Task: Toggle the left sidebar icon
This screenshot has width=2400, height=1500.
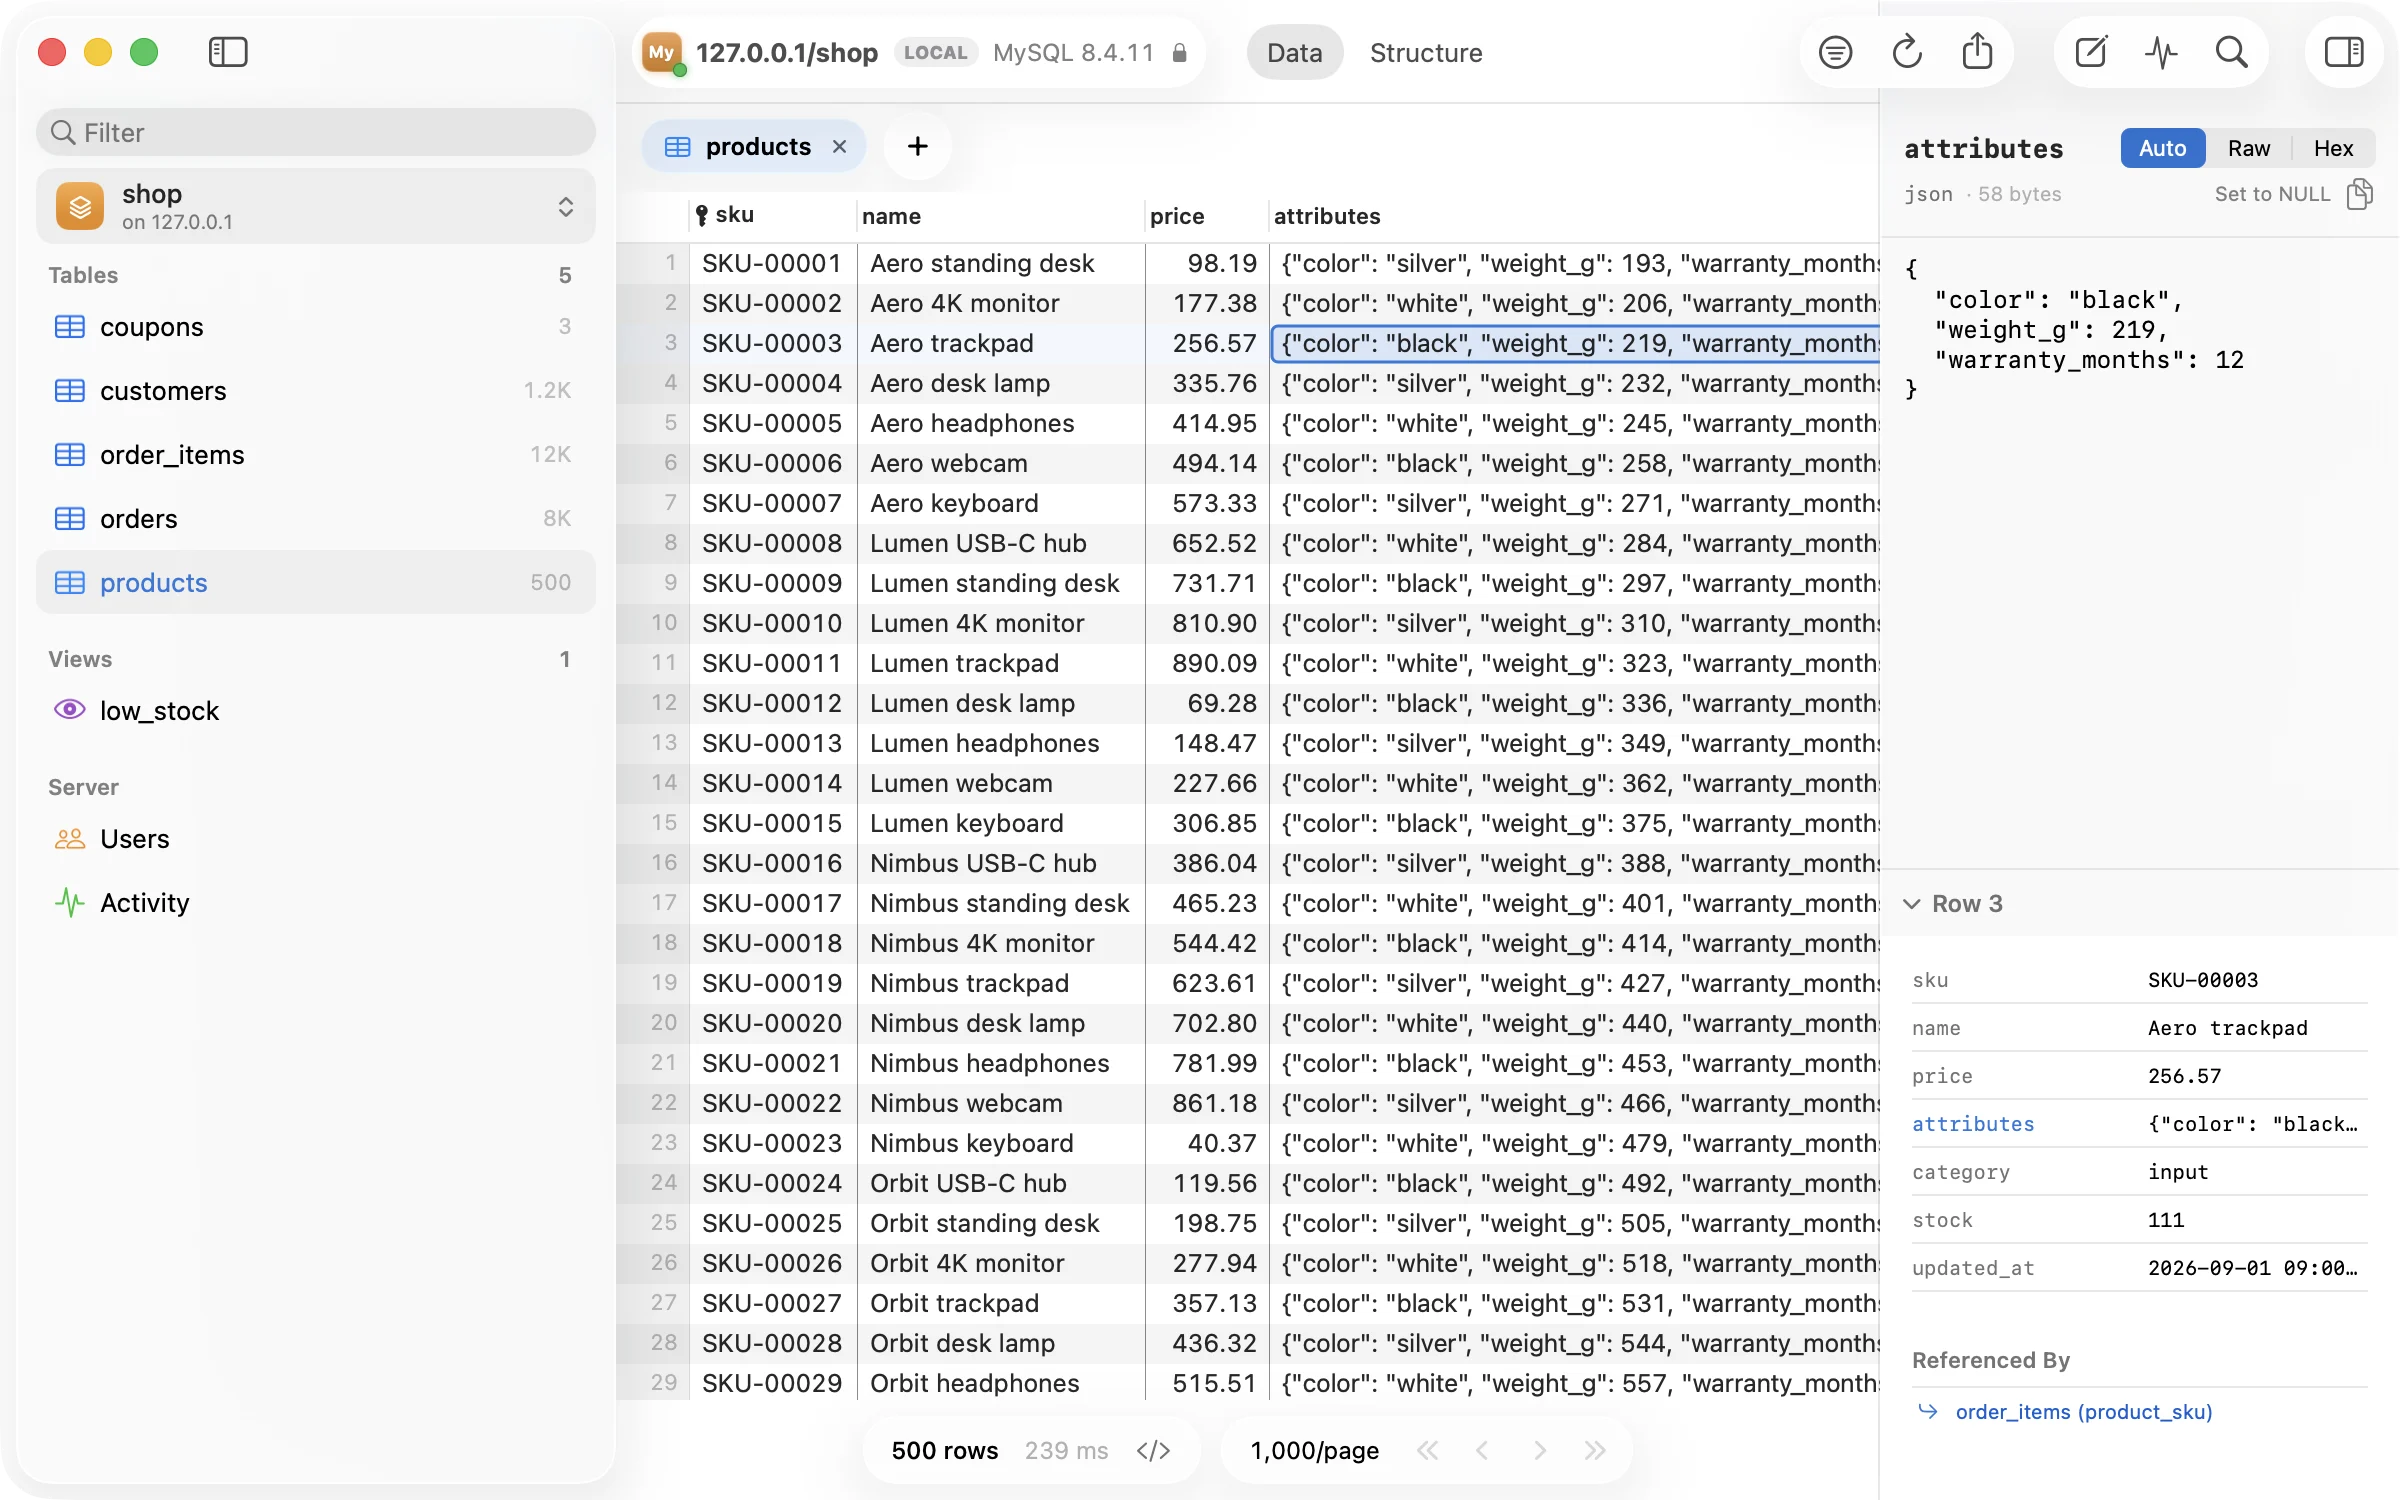Action: pos(228,52)
